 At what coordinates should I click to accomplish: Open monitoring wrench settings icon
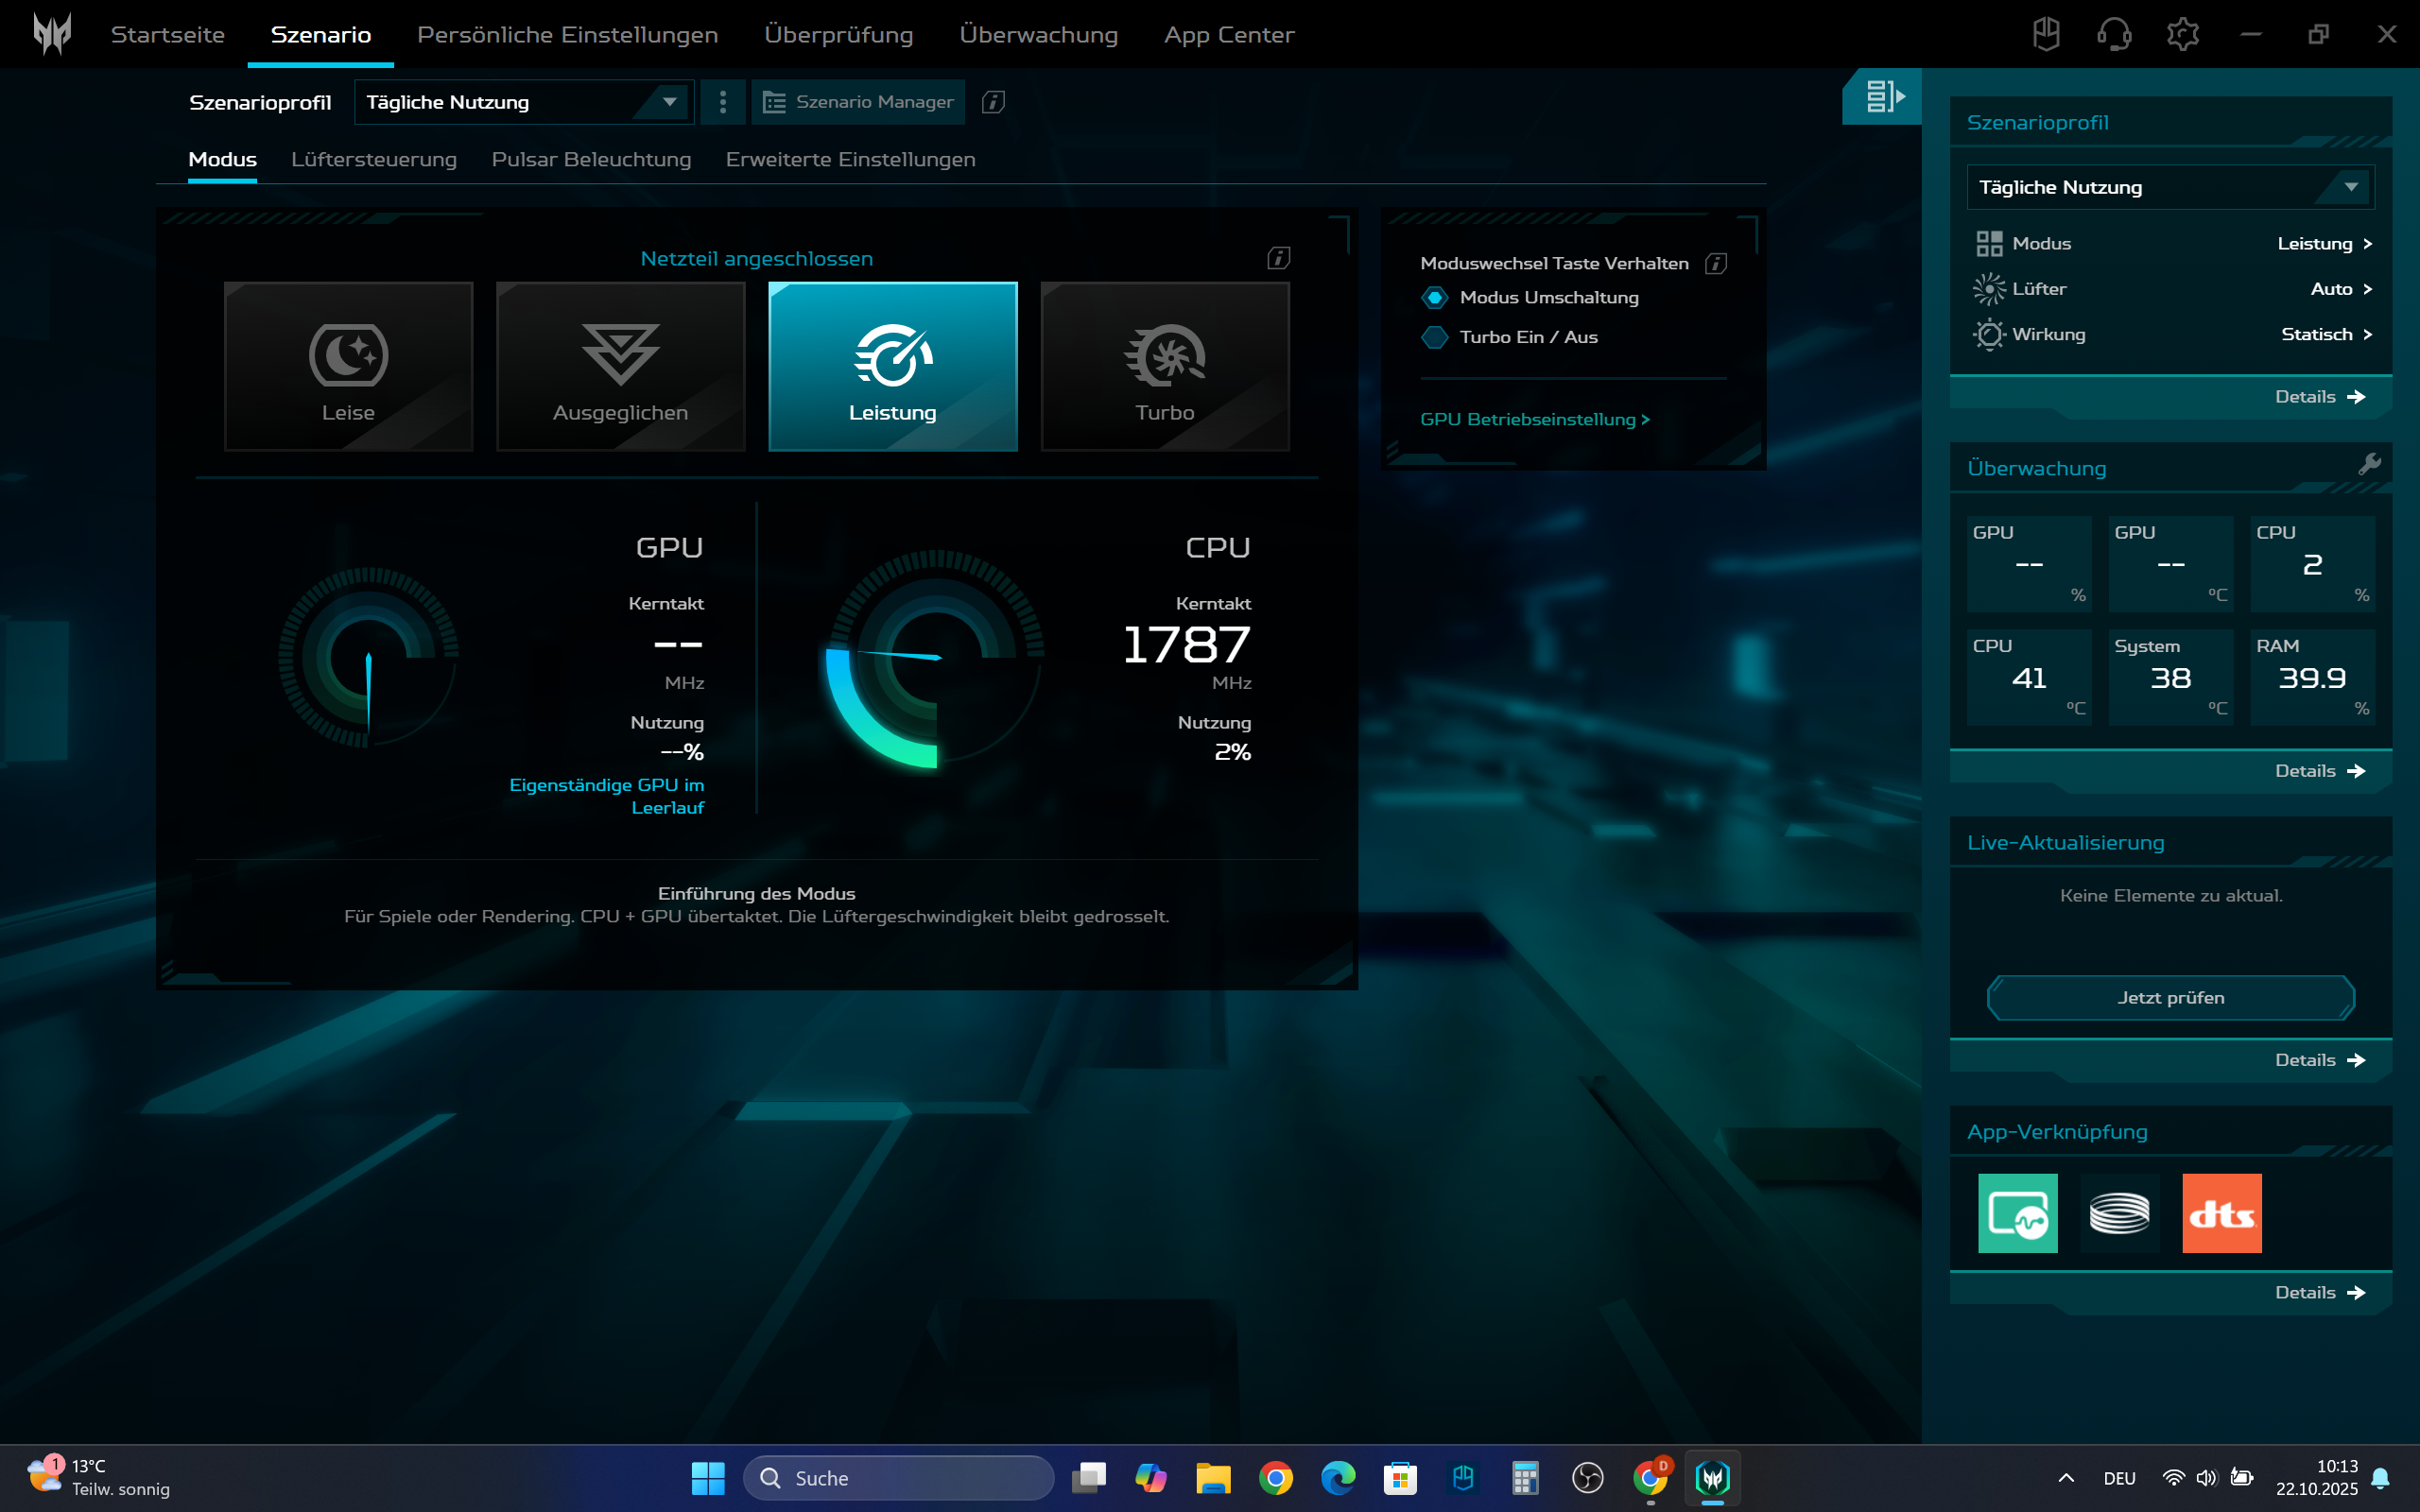2369,465
